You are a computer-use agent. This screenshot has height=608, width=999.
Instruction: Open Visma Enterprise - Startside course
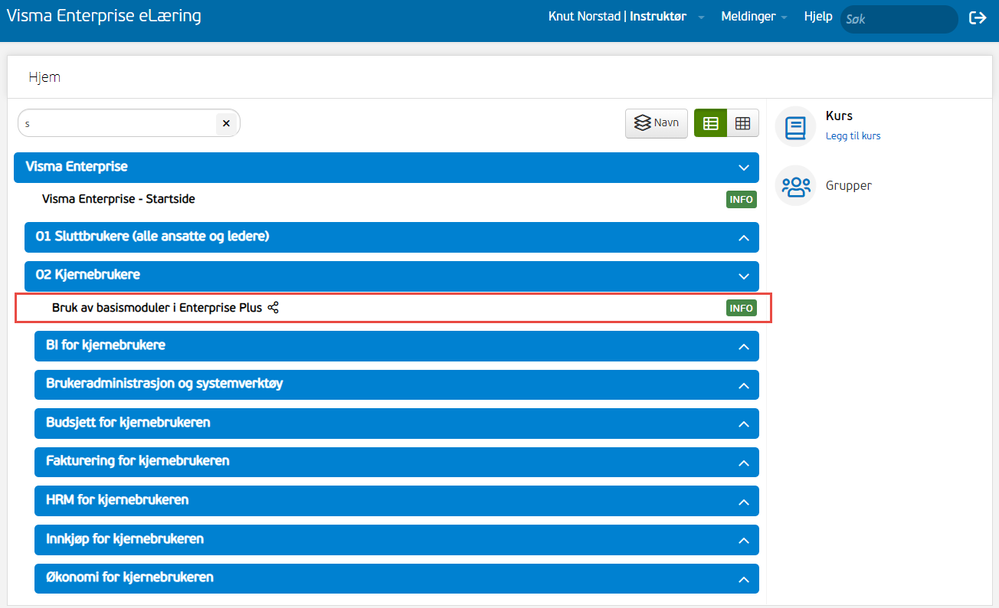(119, 199)
